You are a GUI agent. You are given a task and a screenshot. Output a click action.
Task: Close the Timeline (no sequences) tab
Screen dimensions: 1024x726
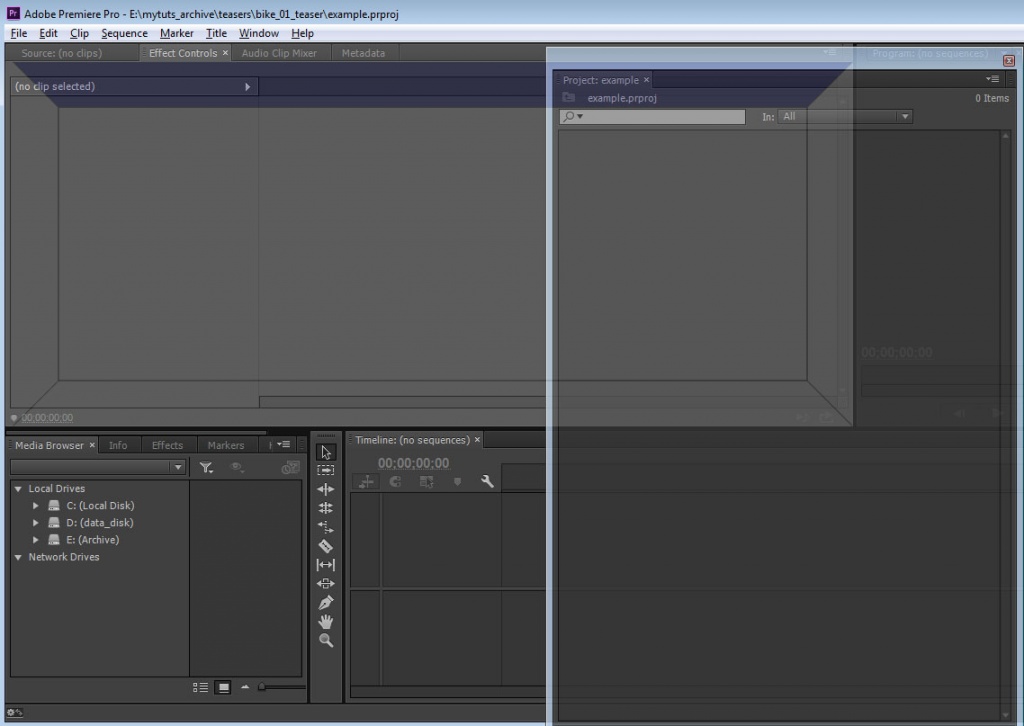tap(477, 440)
